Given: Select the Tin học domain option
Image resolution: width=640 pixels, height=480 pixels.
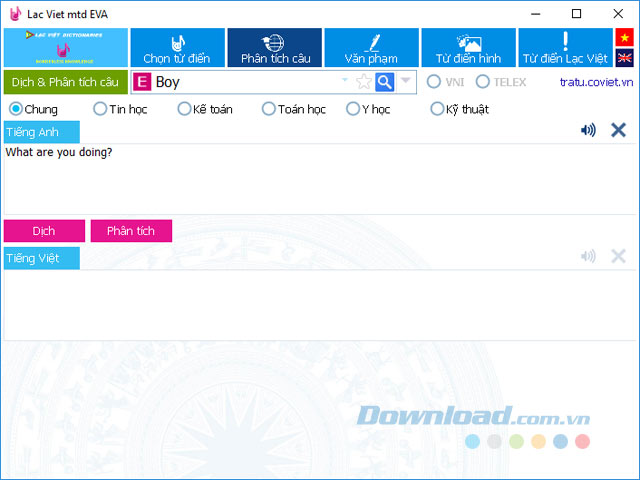Looking at the screenshot, I should click(x=120, y=109).
